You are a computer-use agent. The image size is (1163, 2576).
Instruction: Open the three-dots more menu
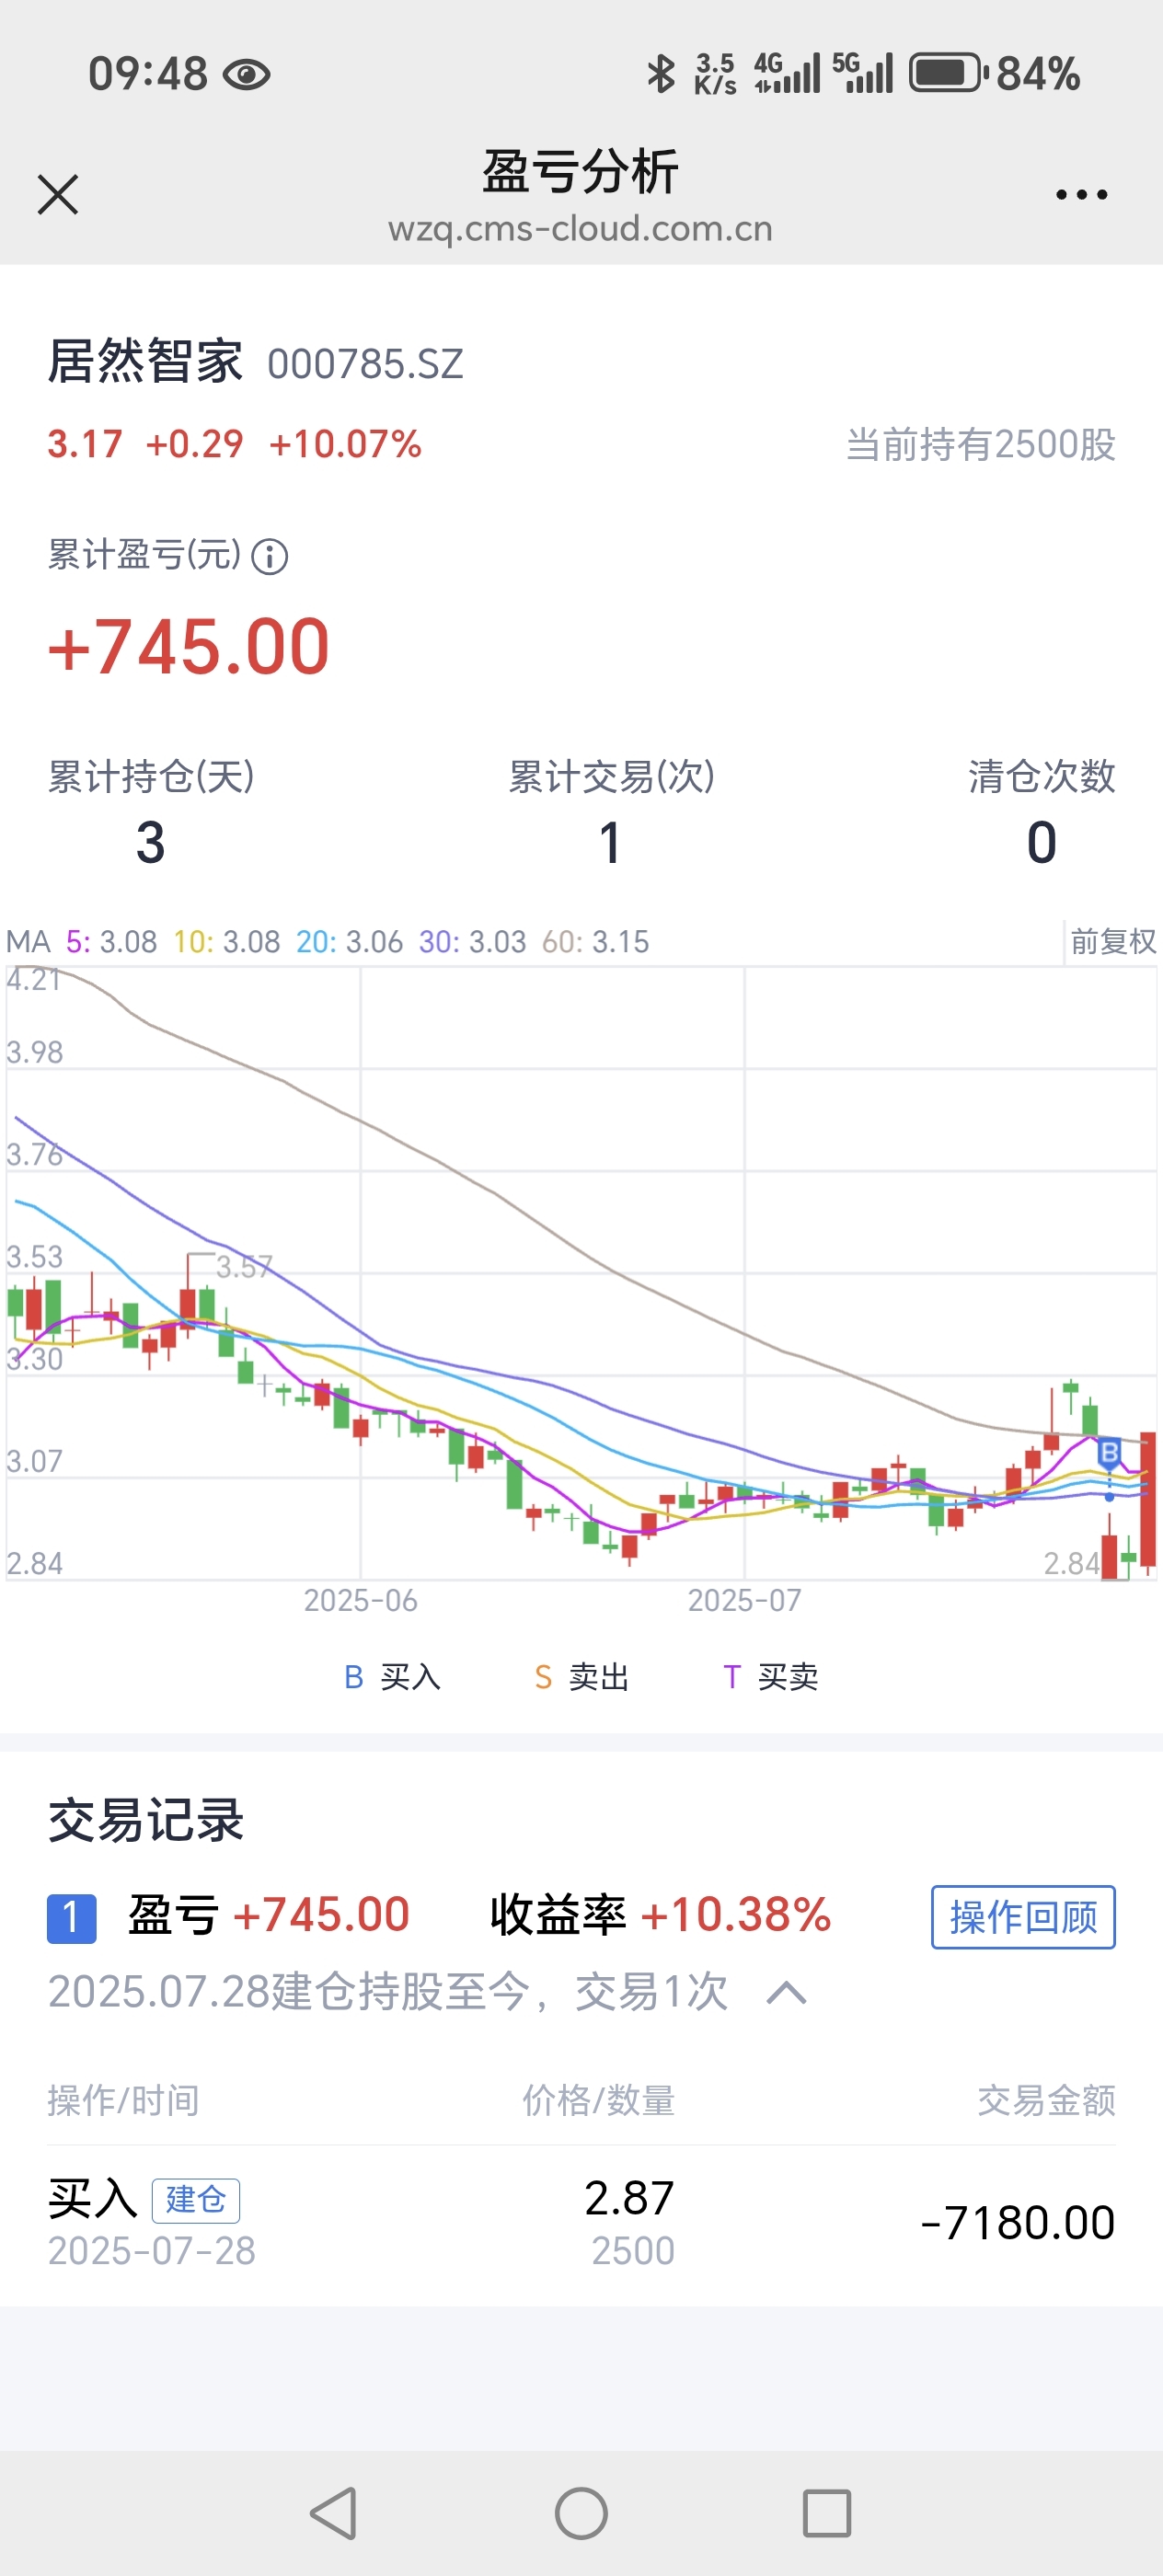1081,194
